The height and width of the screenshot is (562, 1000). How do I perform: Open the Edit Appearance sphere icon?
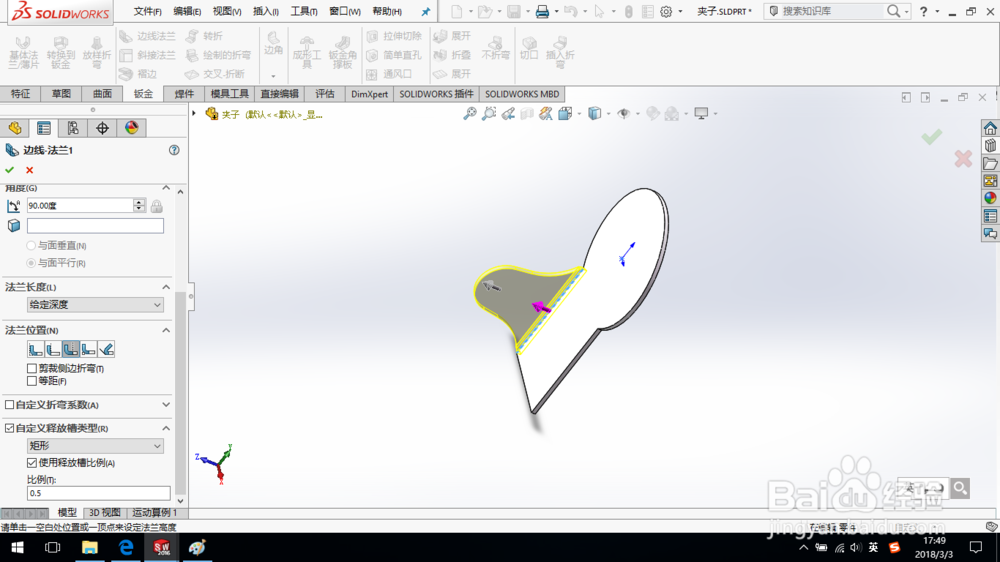(652, 114)
